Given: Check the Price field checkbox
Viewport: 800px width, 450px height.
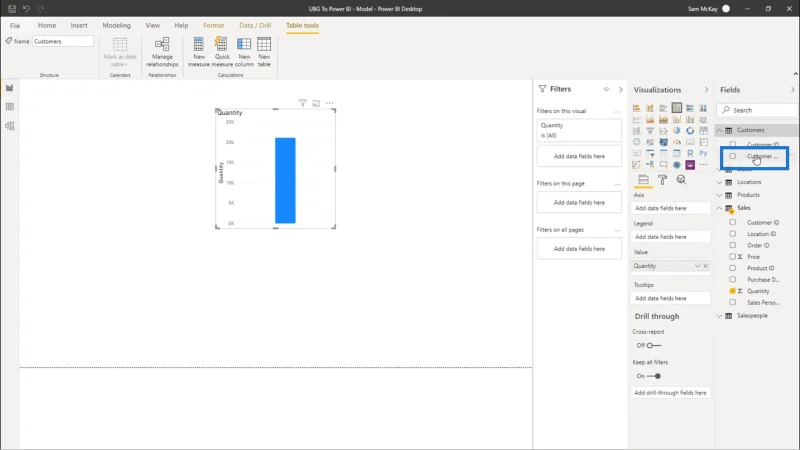Looking at the screenshot, I should click(733, 257).
